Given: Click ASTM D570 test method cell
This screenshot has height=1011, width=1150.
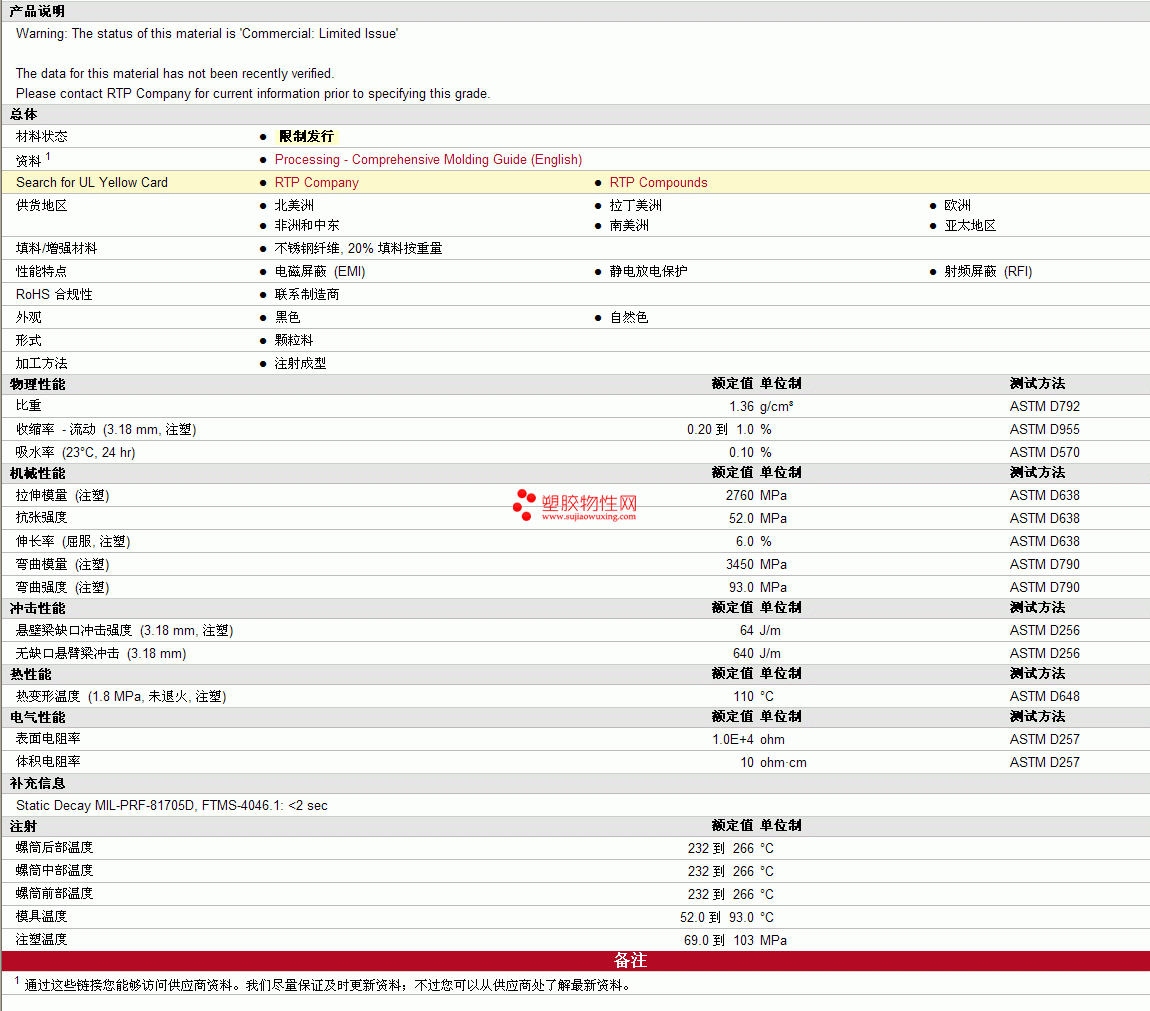Looking at the screenshot, I should click(x=1044, y=452).
